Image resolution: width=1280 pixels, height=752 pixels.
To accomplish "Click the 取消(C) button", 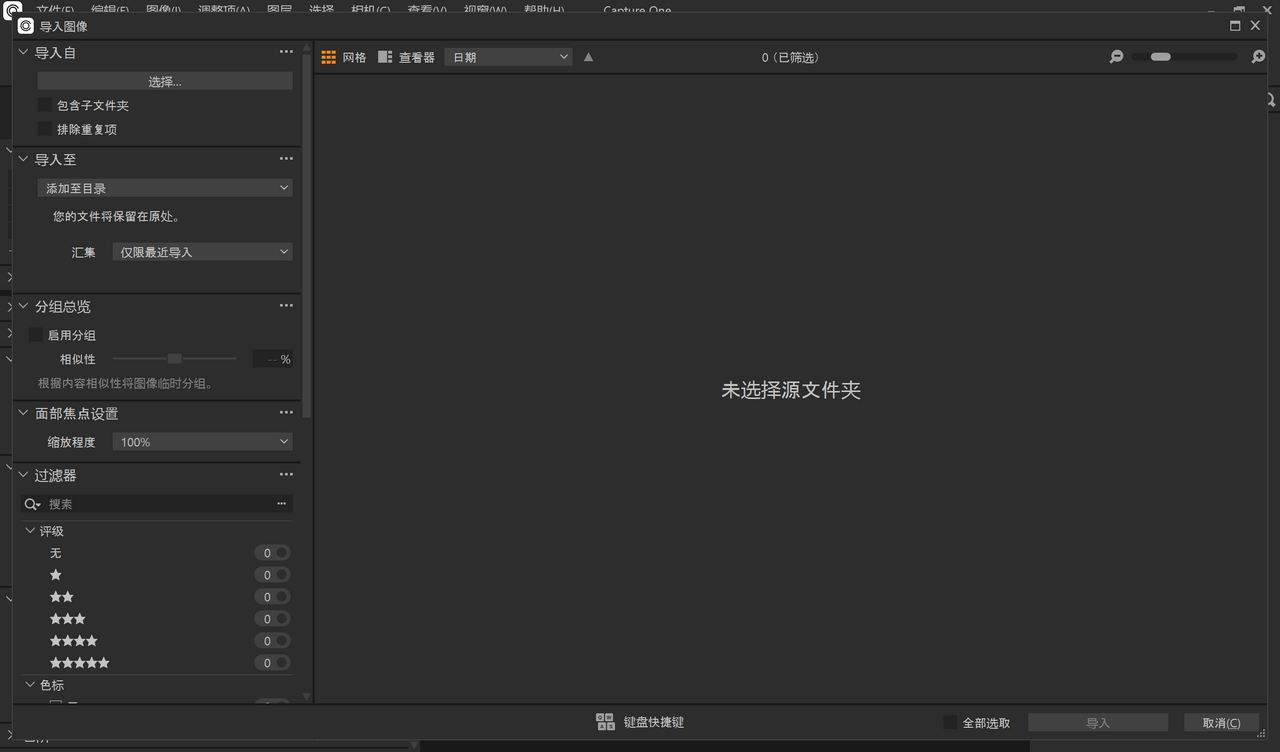I will coord(1222,722).
